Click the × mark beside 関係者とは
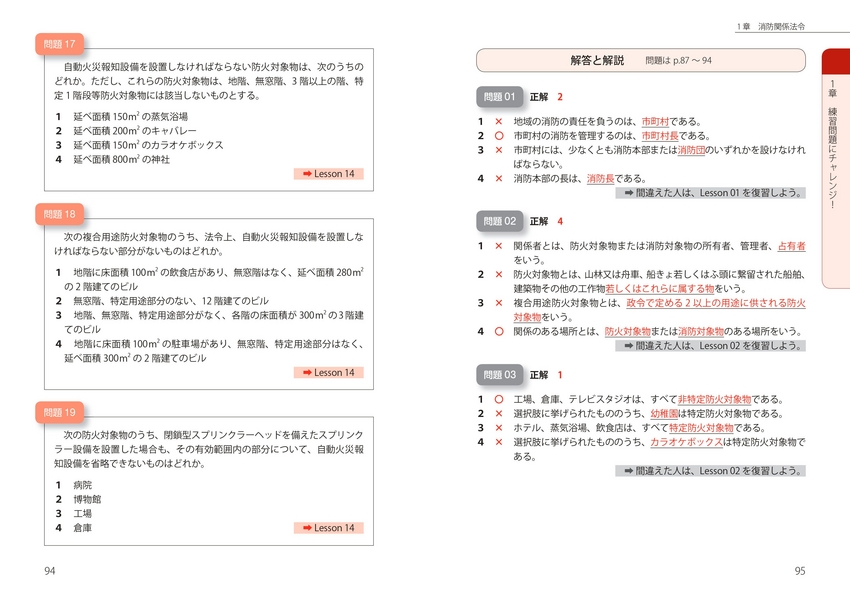This screenshot has height=602, width=850. (499, 246)
